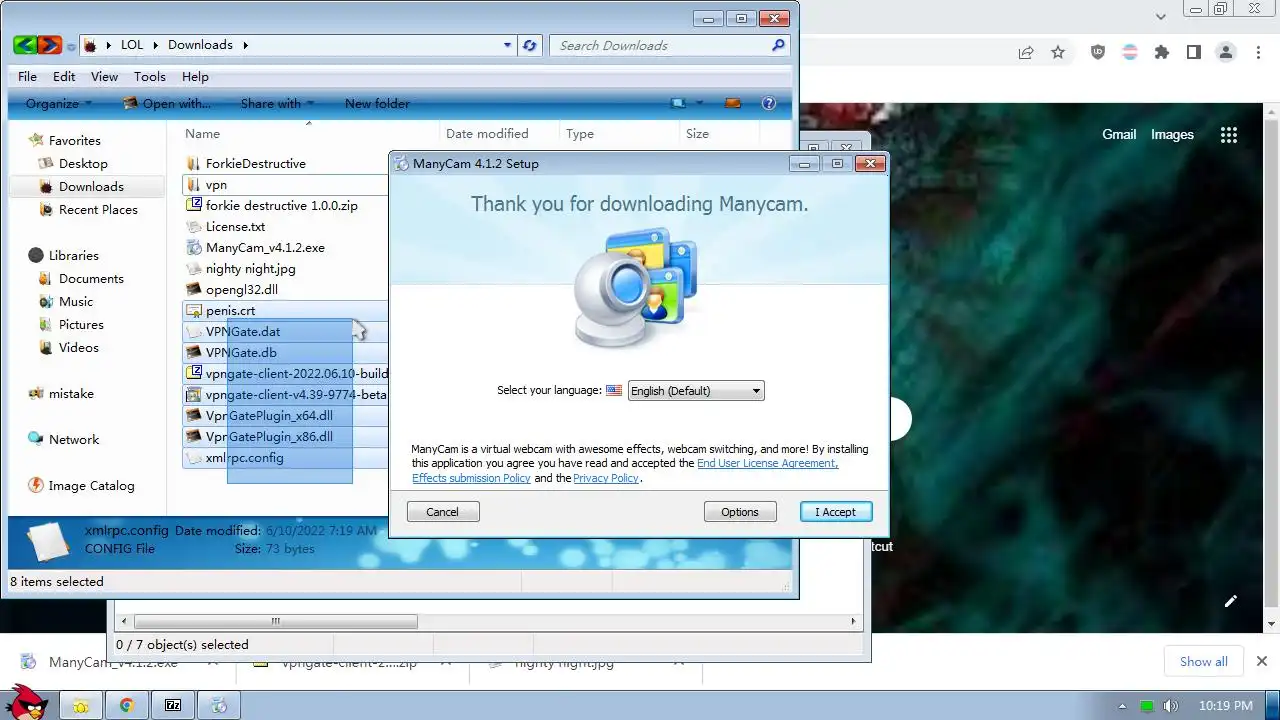Click Show all downloads button
Image resolution: width=1280 pixels, height=720 pixels.
1204,661
